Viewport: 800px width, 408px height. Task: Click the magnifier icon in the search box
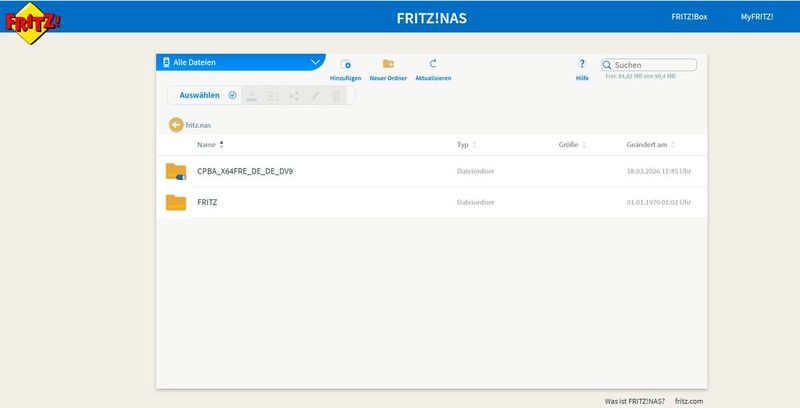click(607, 65)
